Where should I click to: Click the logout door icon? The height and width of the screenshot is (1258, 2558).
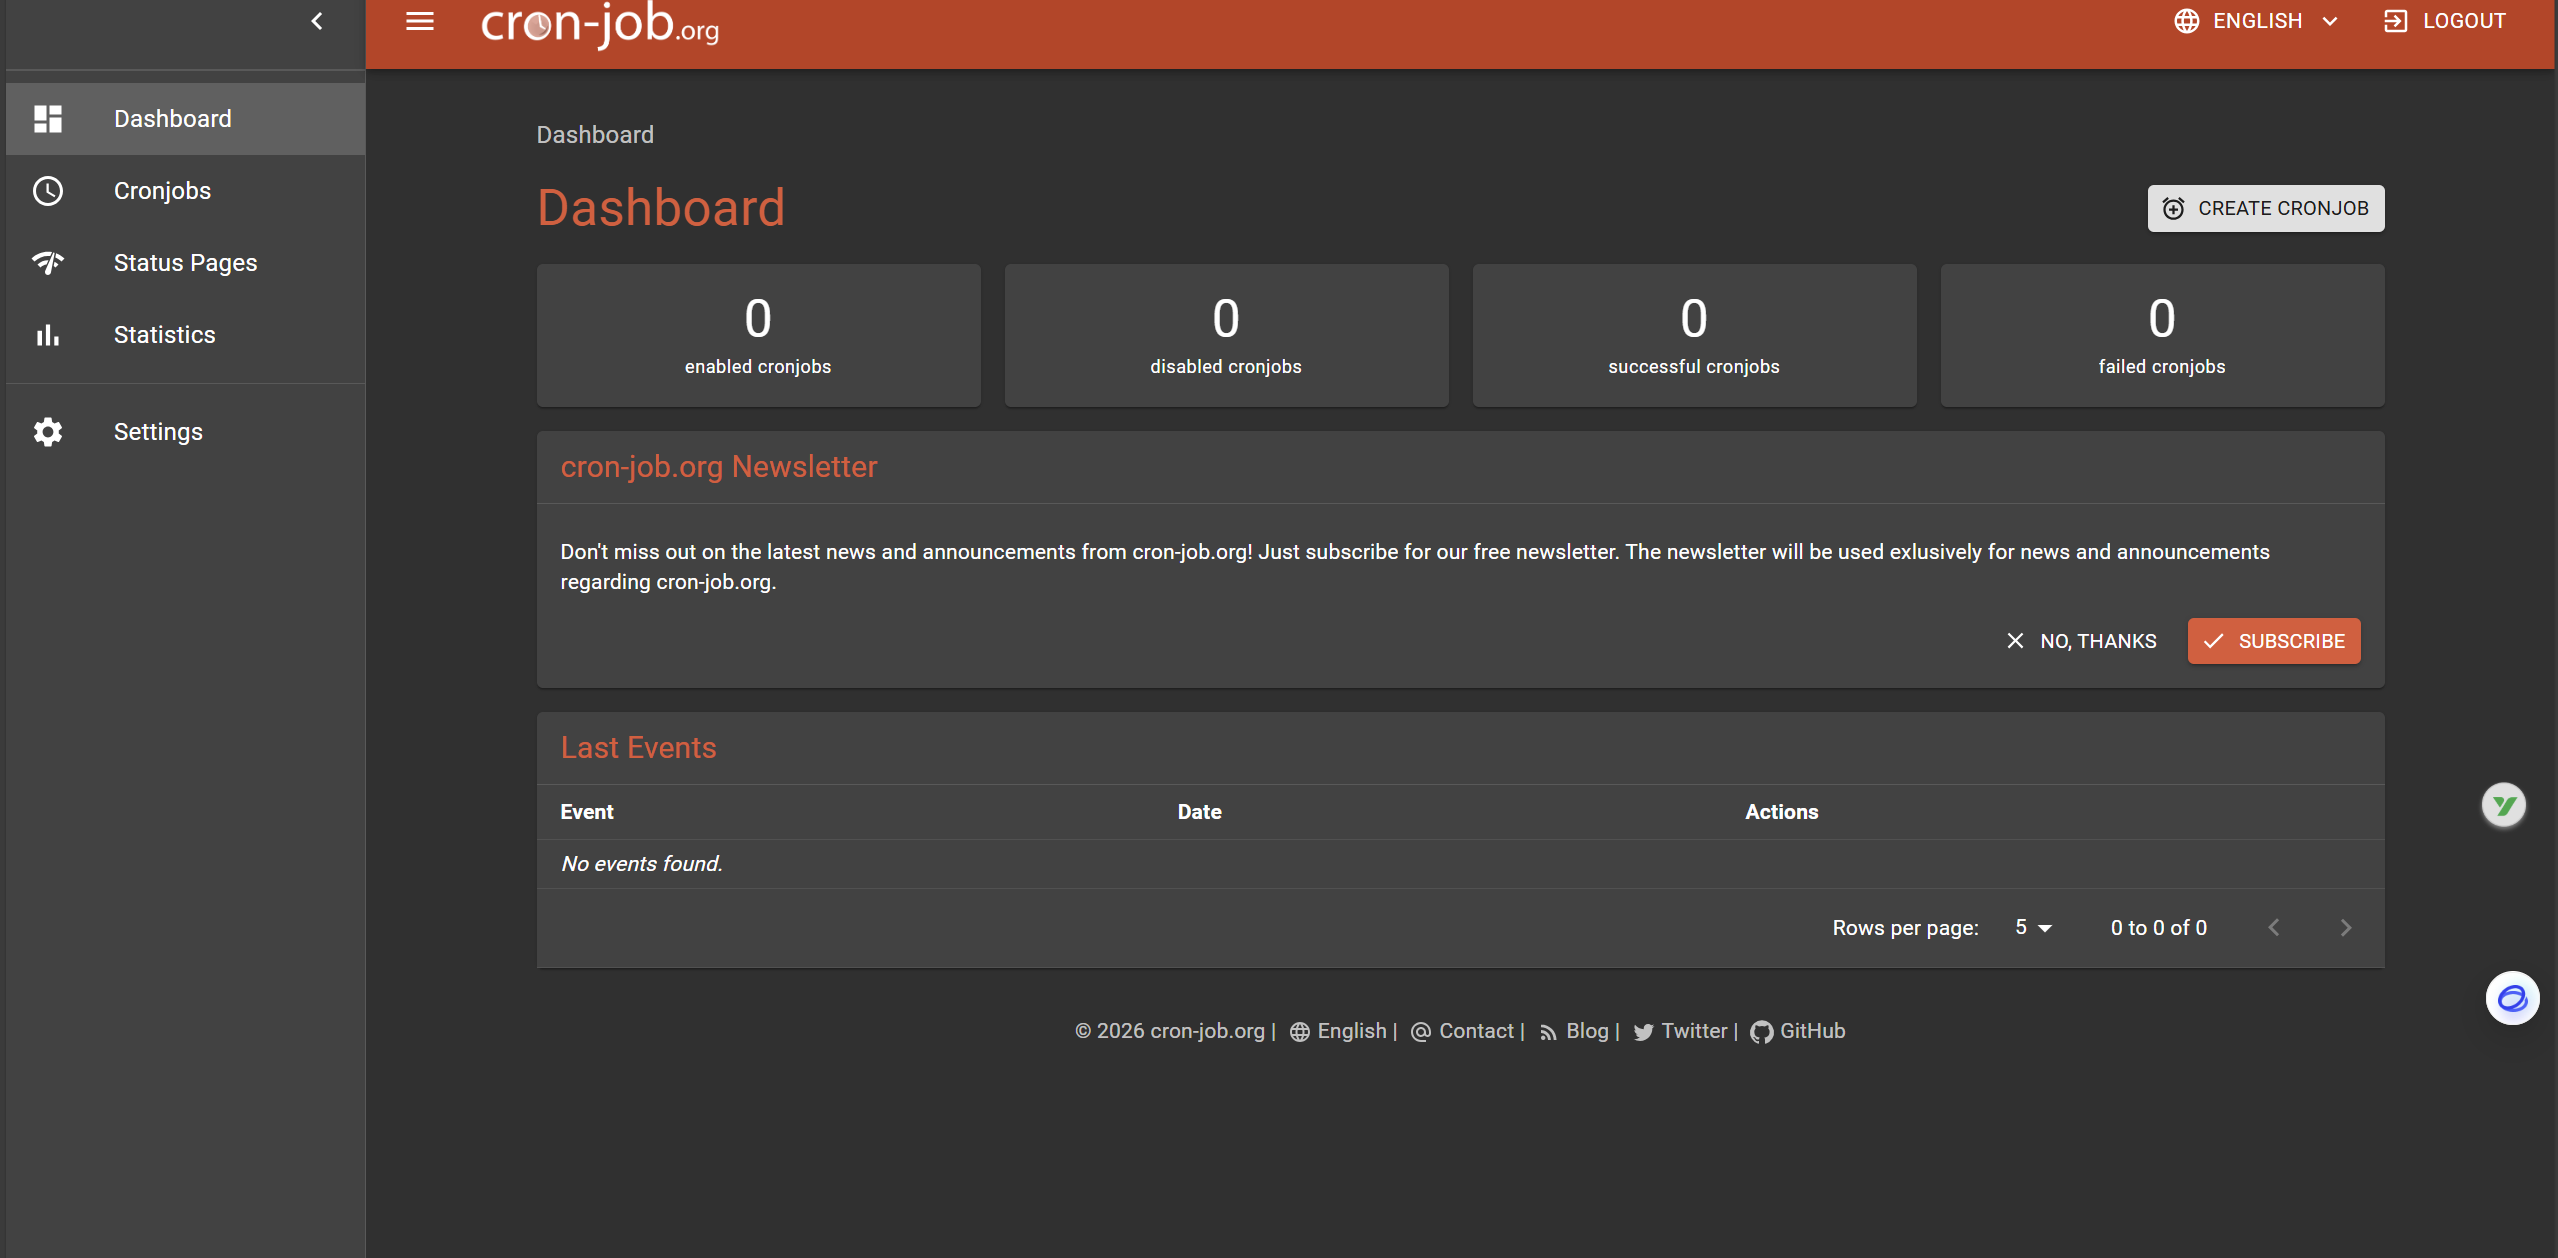pos(2396,21)
